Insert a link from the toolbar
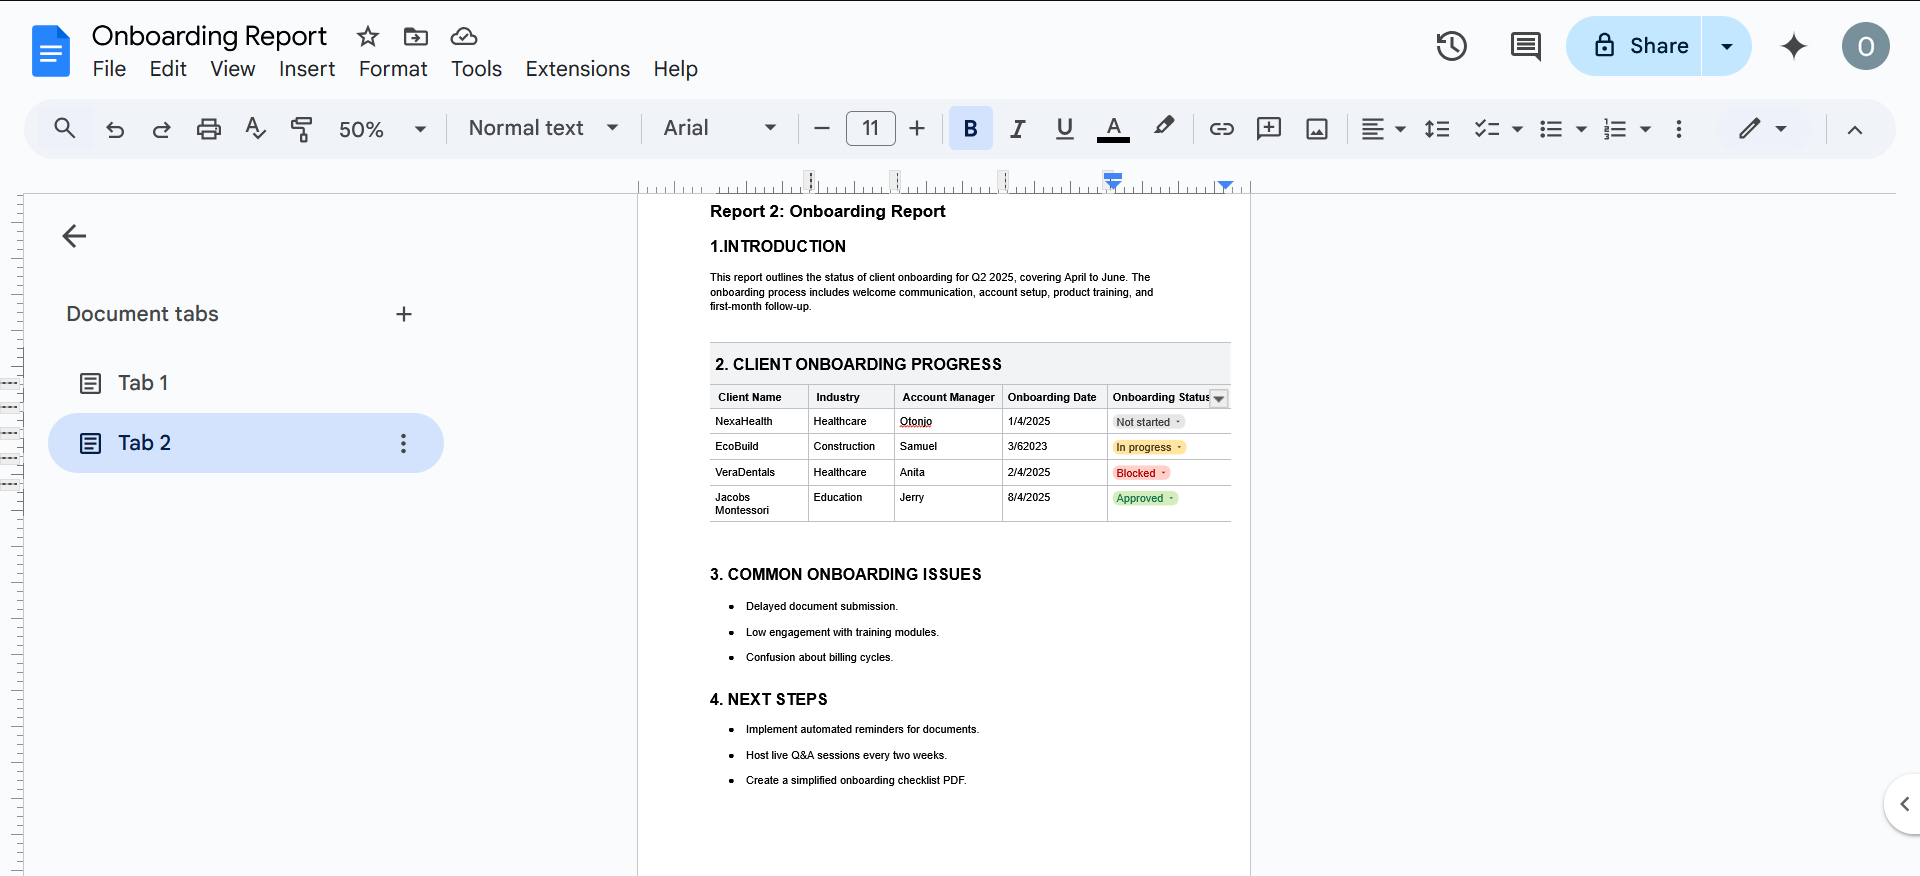The height and width of the screenshot is (876, 1920). click(x=1221, y=128)
